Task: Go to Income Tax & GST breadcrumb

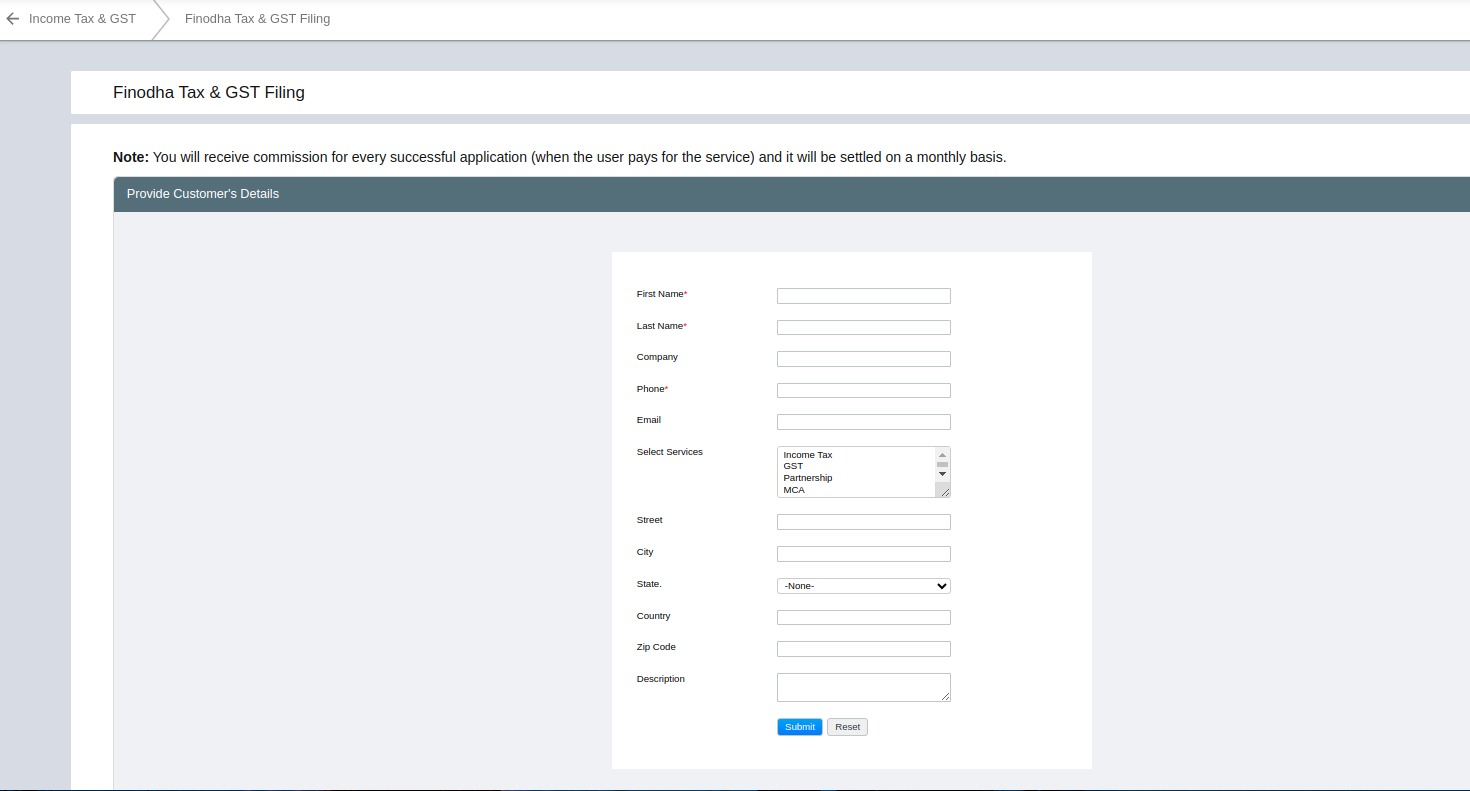Action: point(82,19)
